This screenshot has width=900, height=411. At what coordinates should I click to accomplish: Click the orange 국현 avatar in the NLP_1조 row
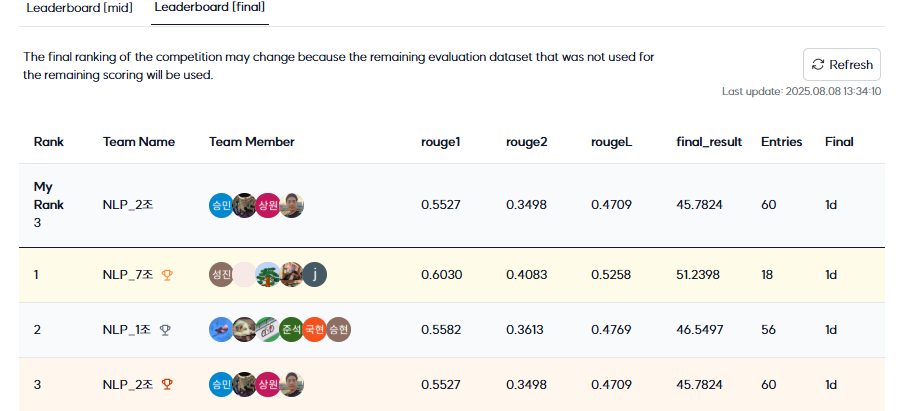[x=315, y=329]
